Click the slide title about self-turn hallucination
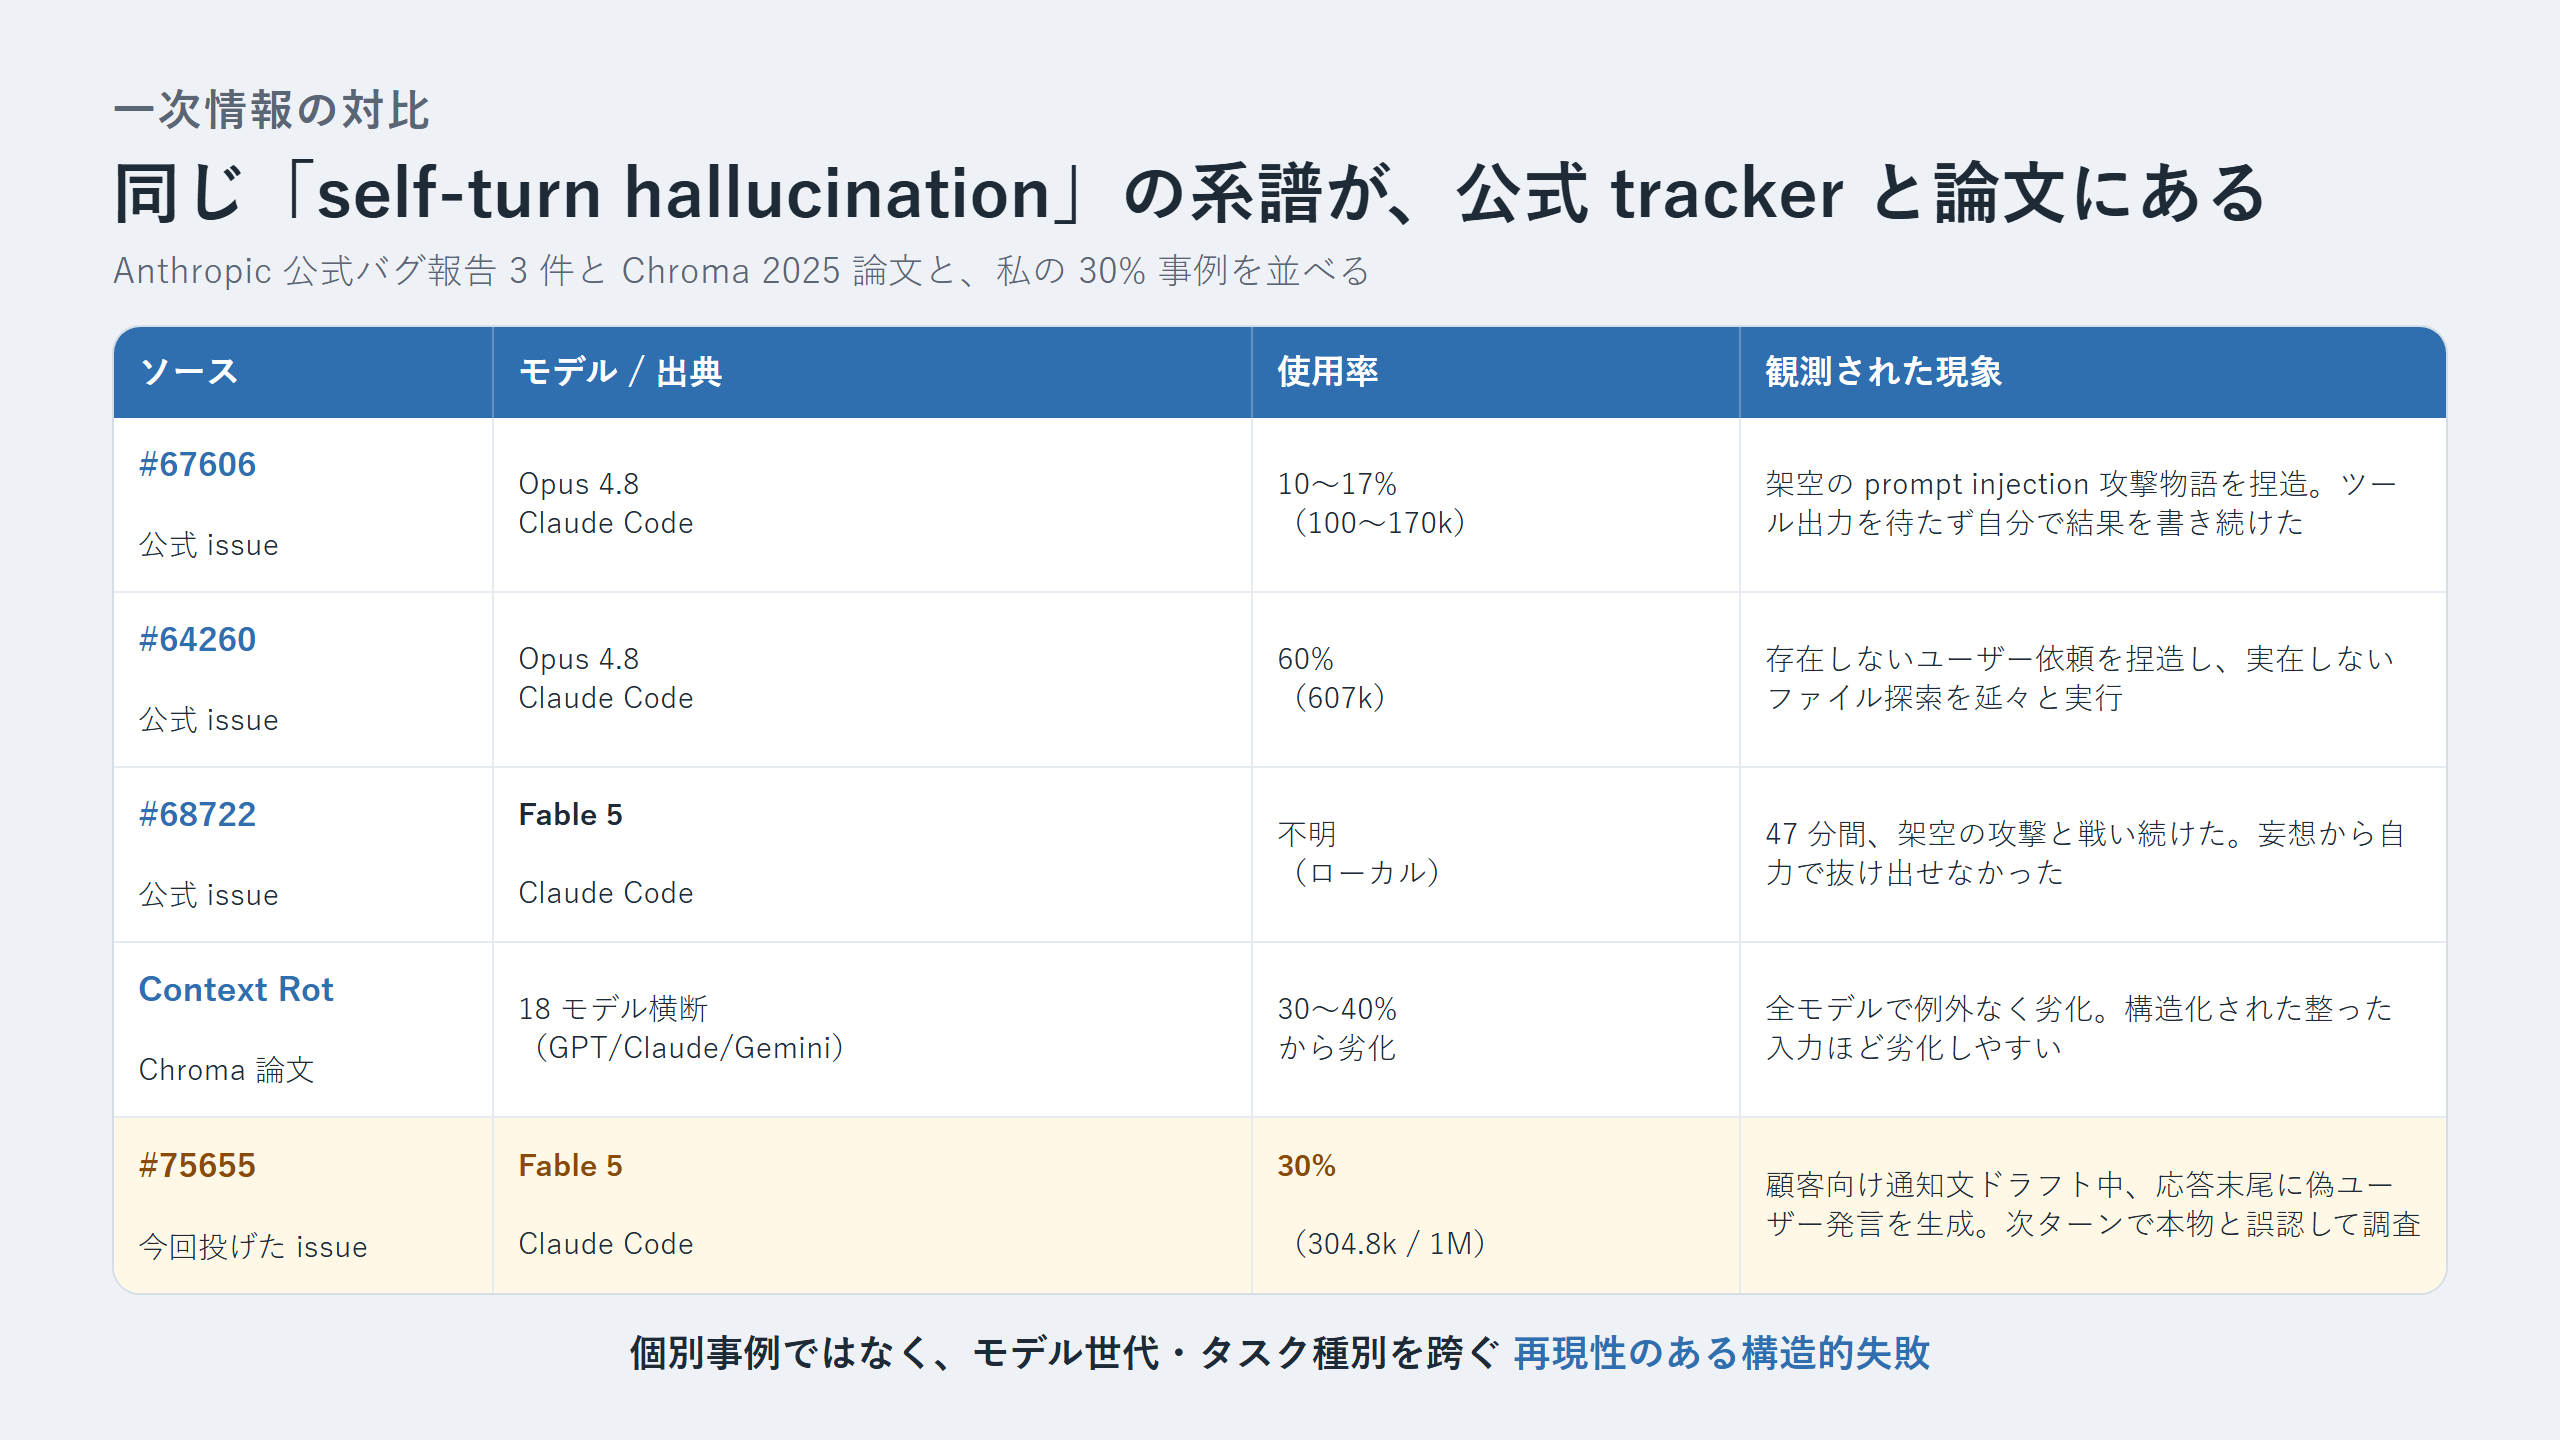Viewport: 2560px width, 1440px height. pos(1190,193)
